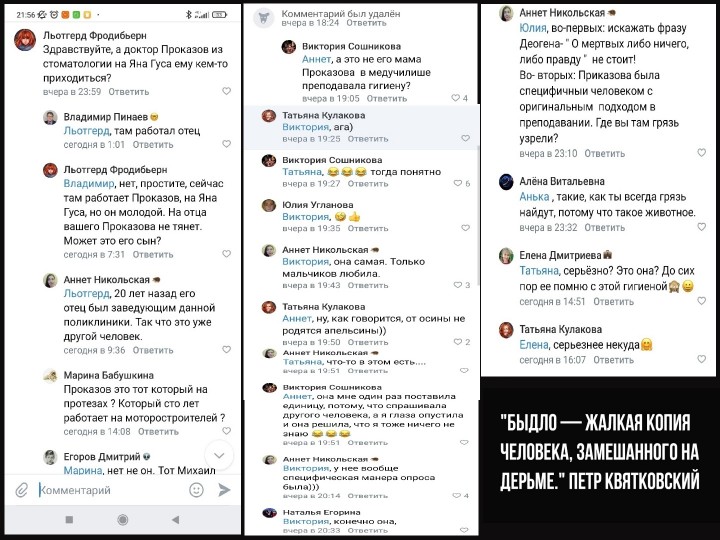Tap the round Android home button

coord(123,519)
